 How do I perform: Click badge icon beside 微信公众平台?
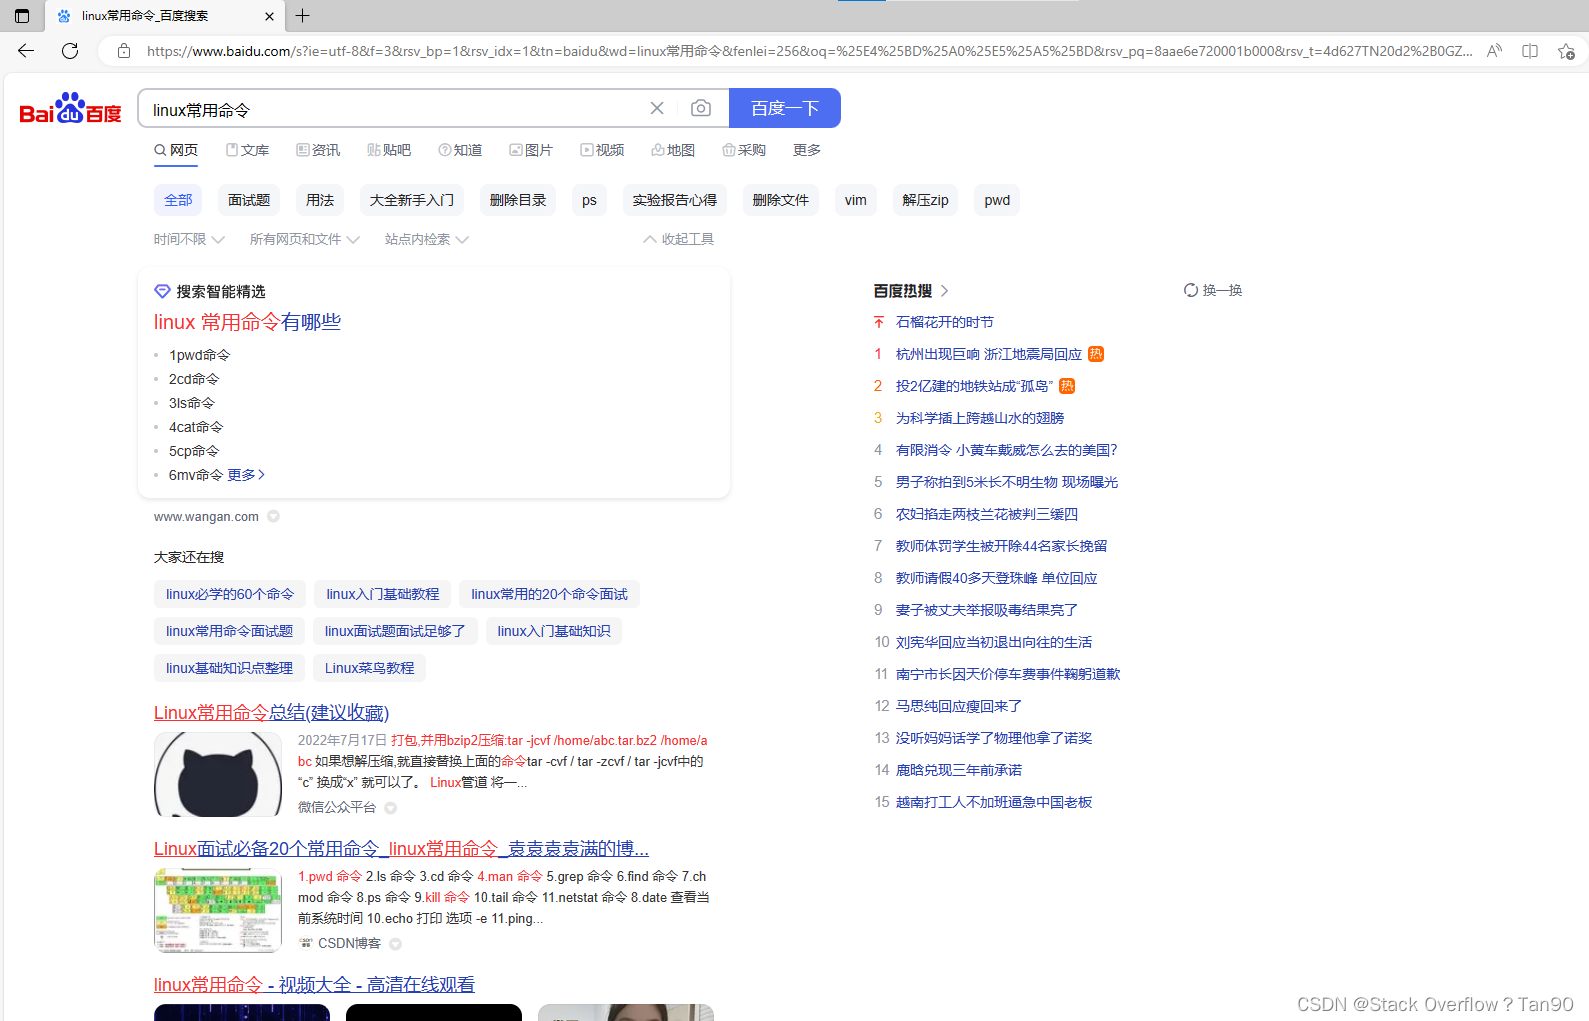pos(391,808)
